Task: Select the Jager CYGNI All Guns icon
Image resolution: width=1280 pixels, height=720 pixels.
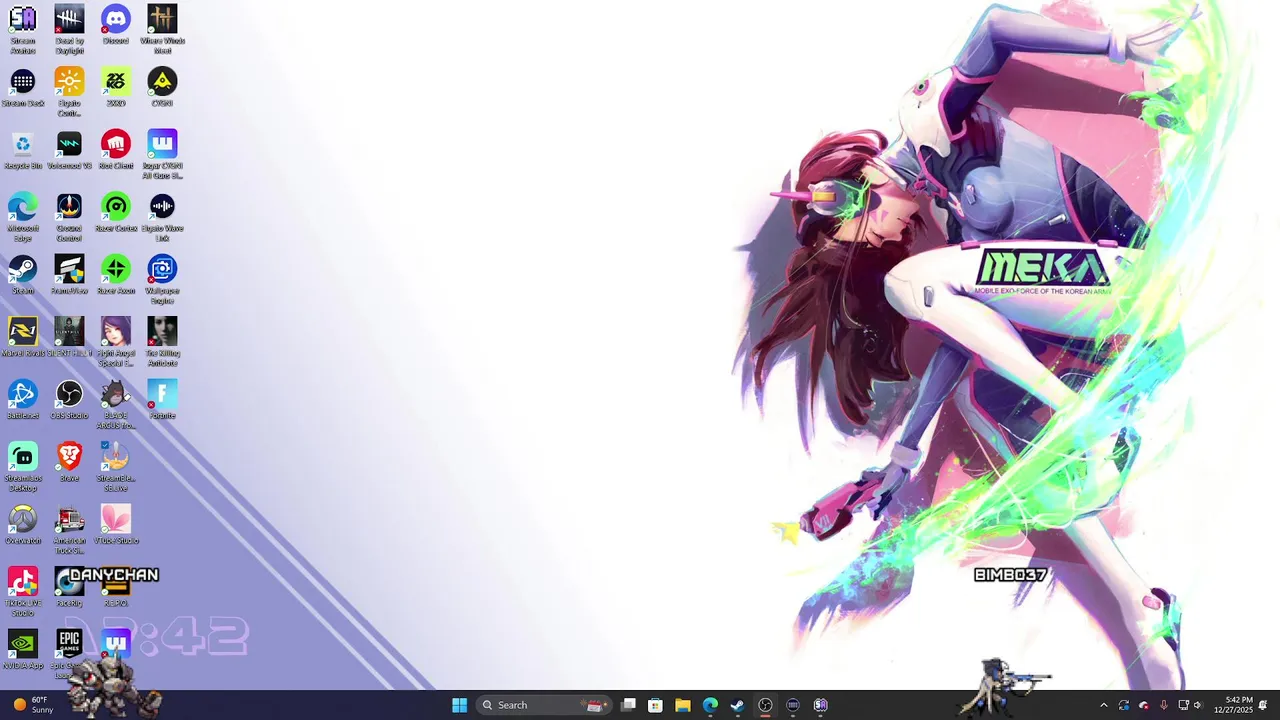Action: (x=162, y=154)
